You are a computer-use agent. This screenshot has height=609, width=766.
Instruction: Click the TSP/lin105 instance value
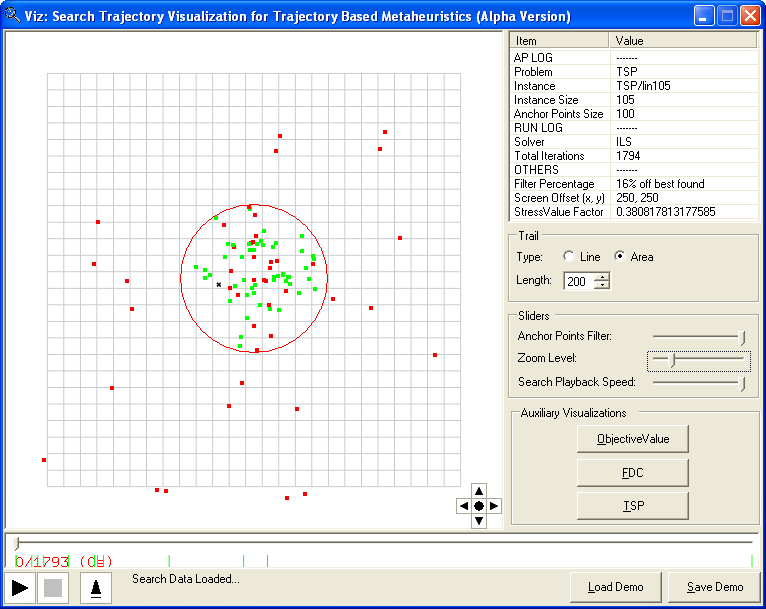pyautogui.click(x=643, y=86)
